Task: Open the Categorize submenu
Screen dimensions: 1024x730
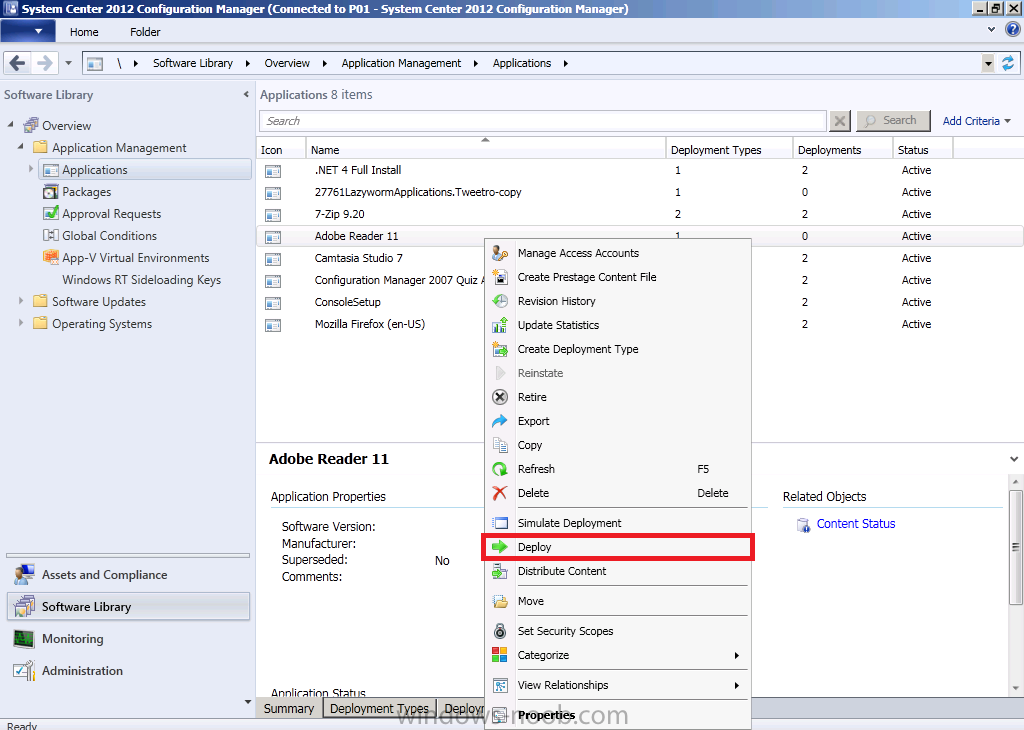Action: [x=618, y=655]
